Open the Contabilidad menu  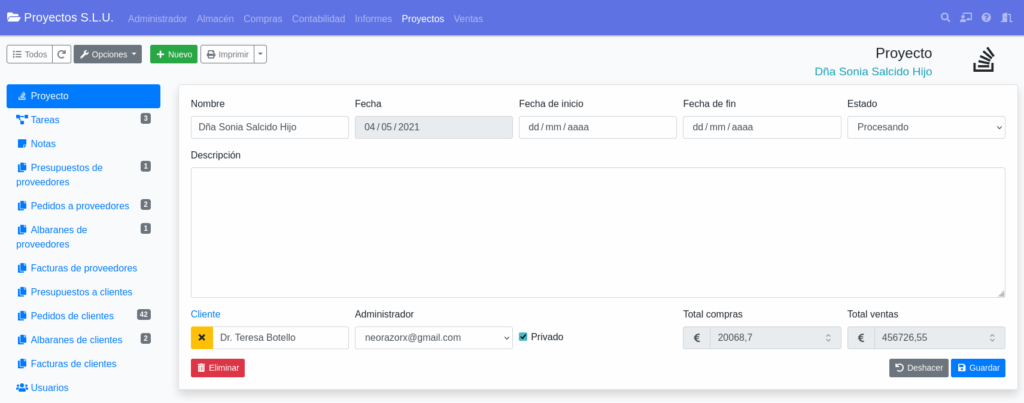318,19
